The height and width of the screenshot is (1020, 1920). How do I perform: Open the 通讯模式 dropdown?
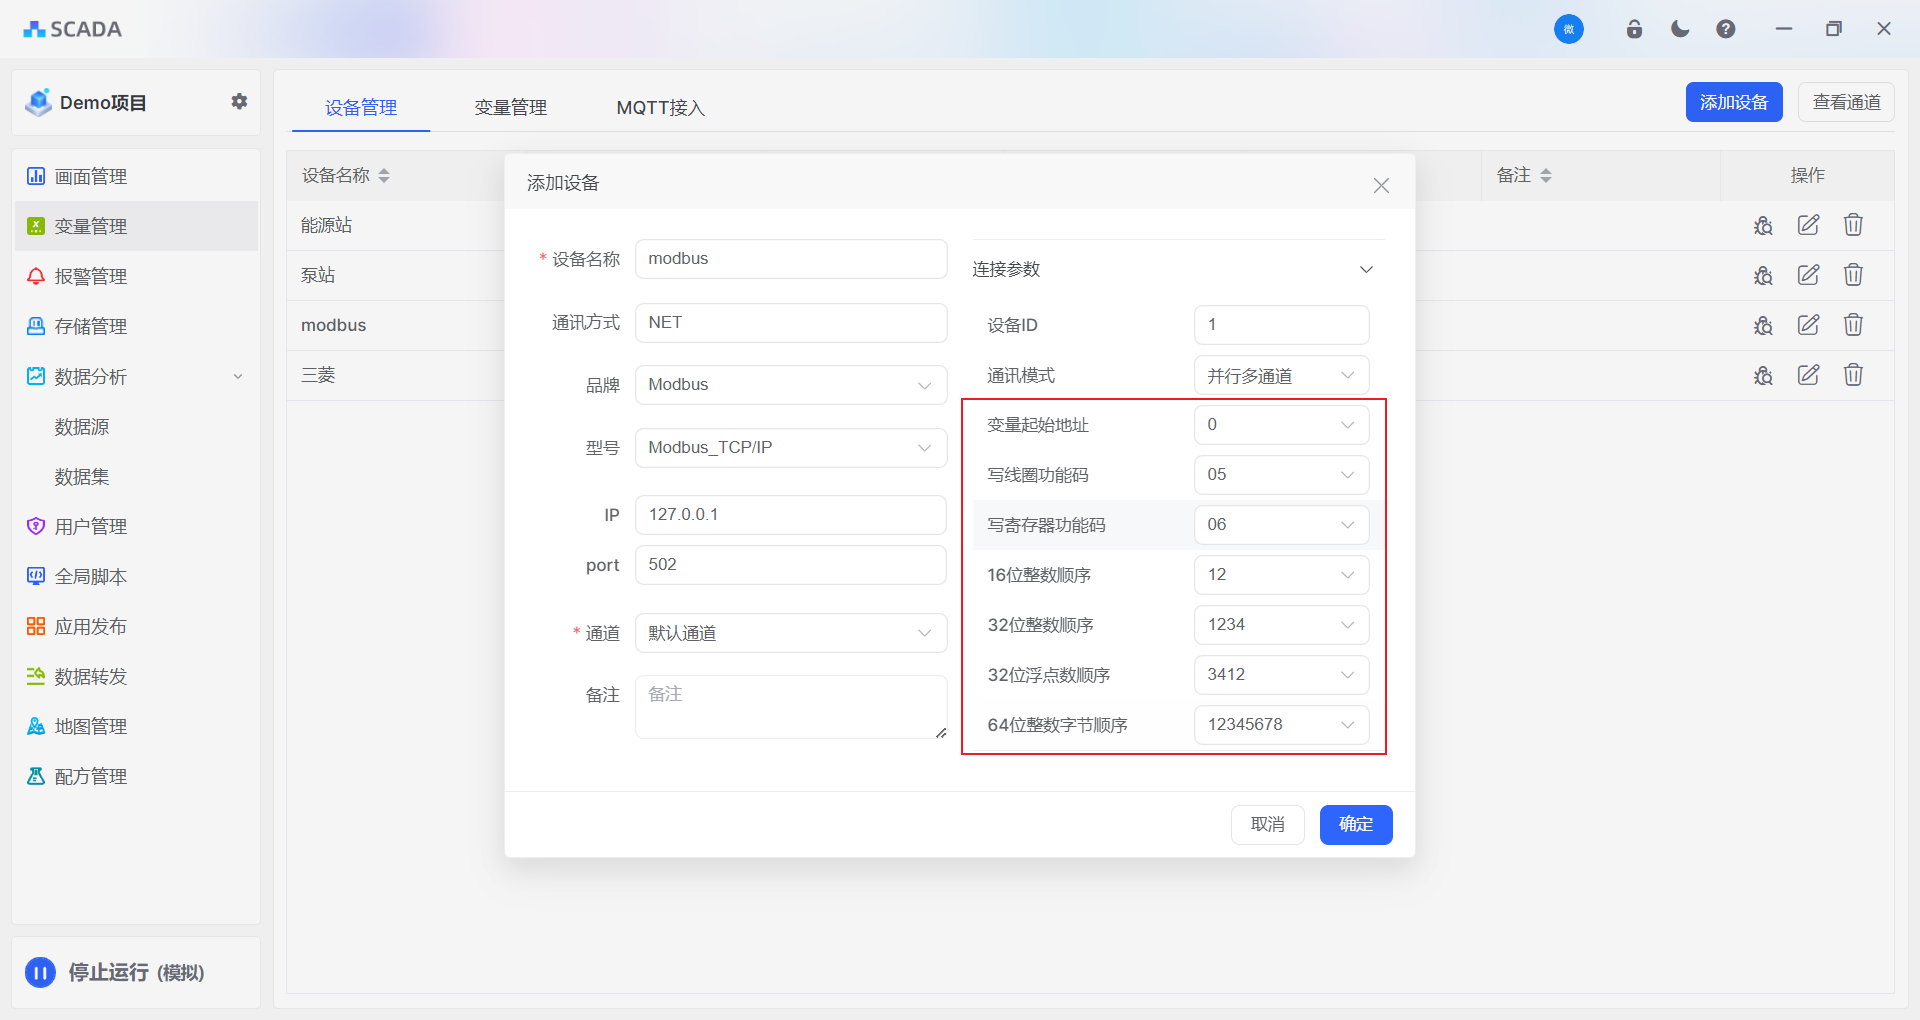pyautogui.click(x=1281, y=376)
